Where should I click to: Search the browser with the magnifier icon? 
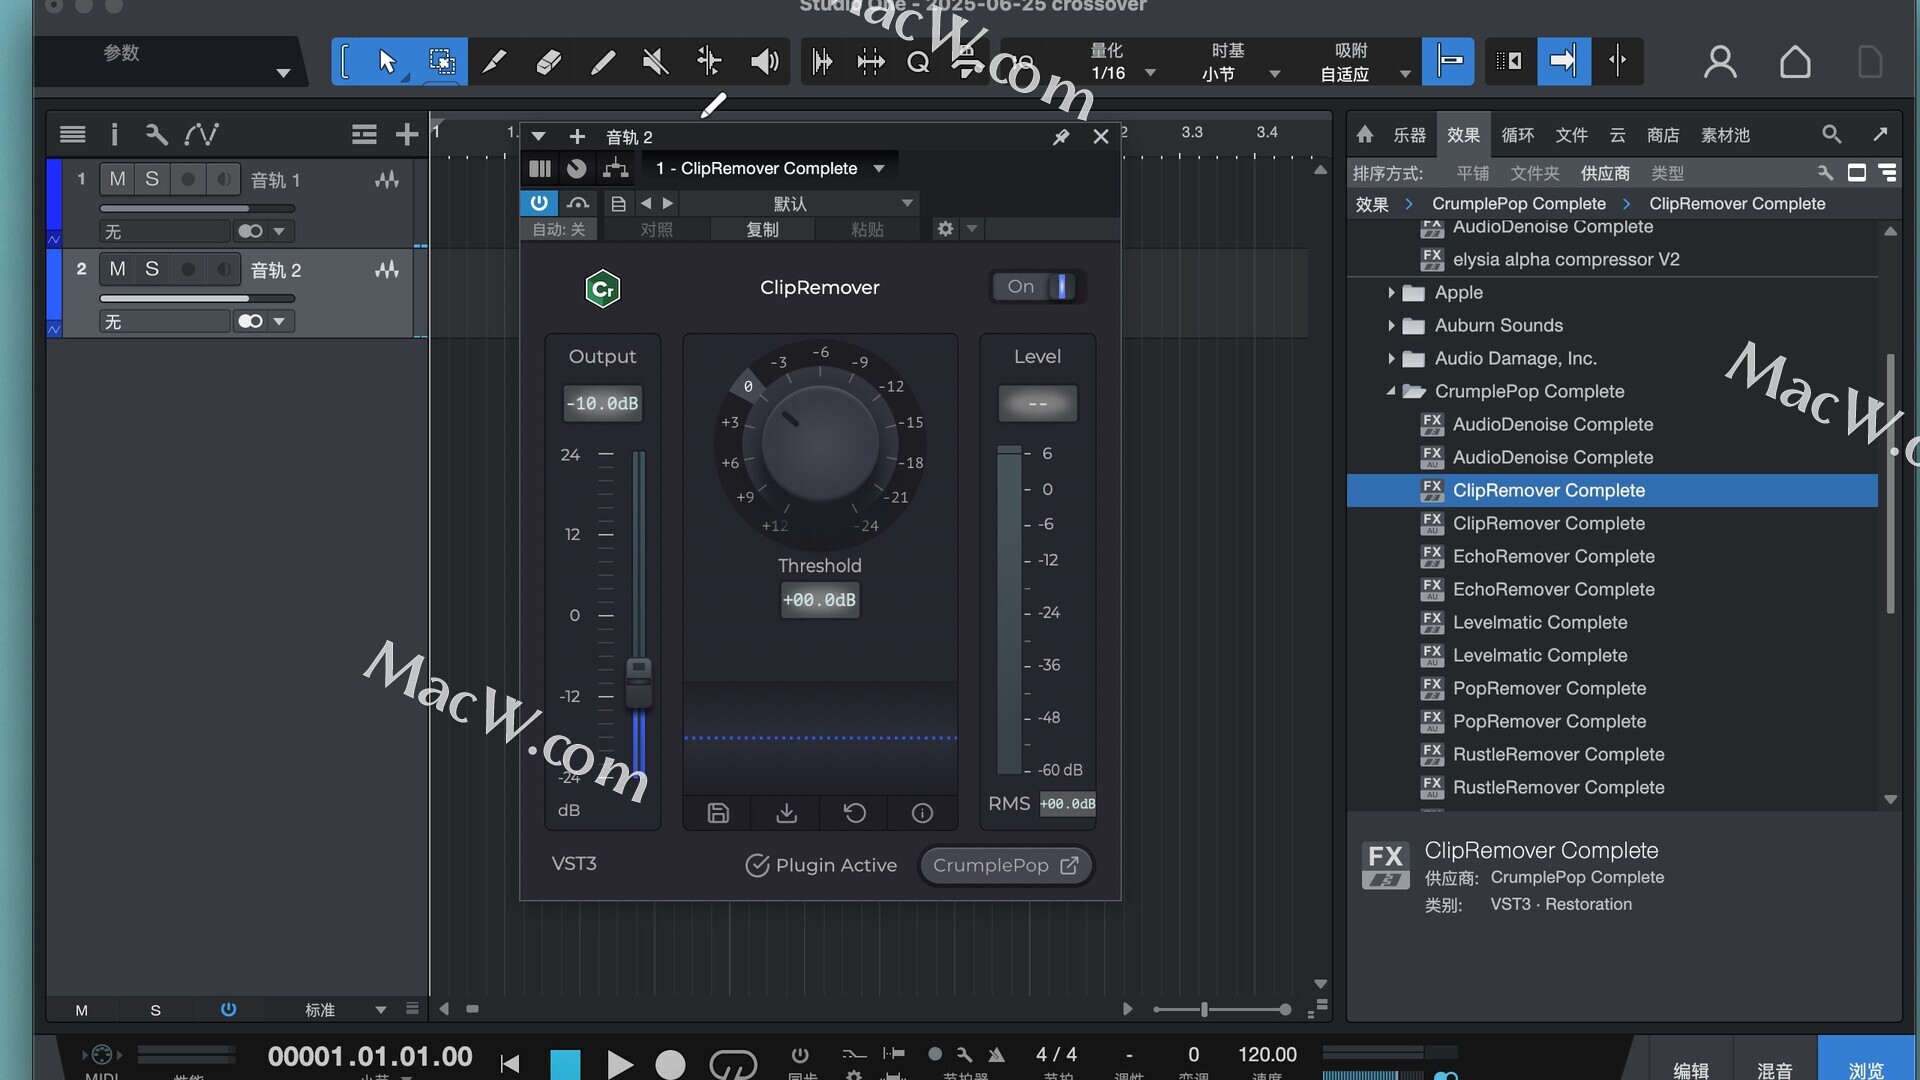click(x=1831, y=134)
